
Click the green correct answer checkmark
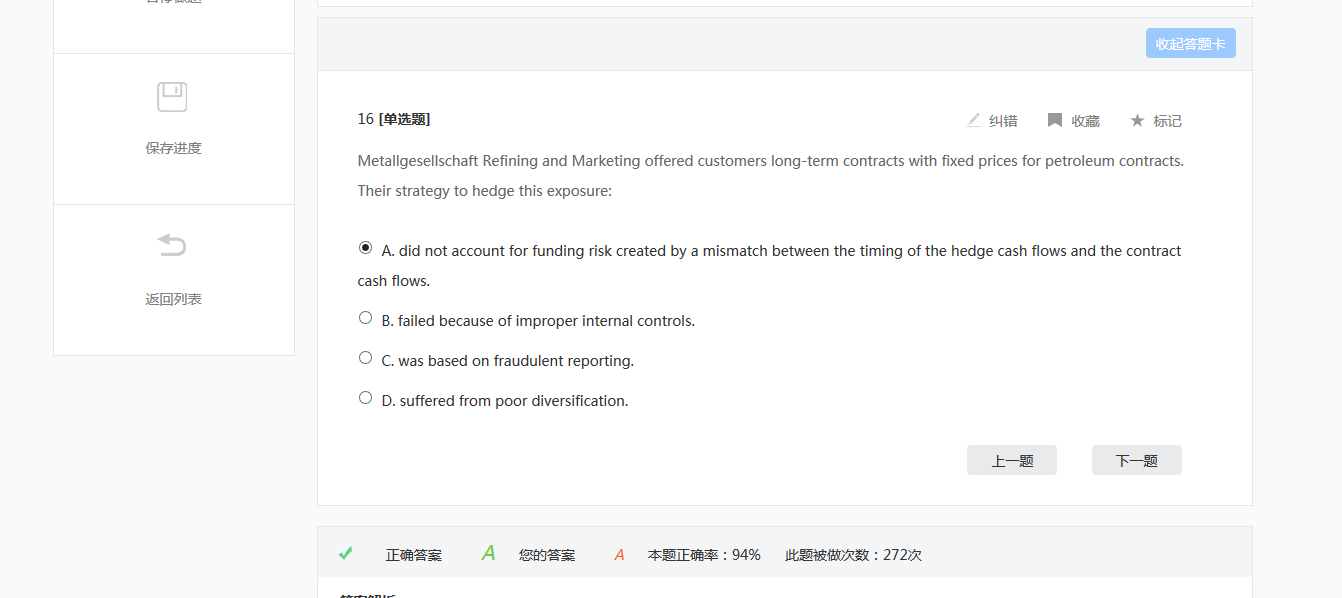[x=346, y=553]
